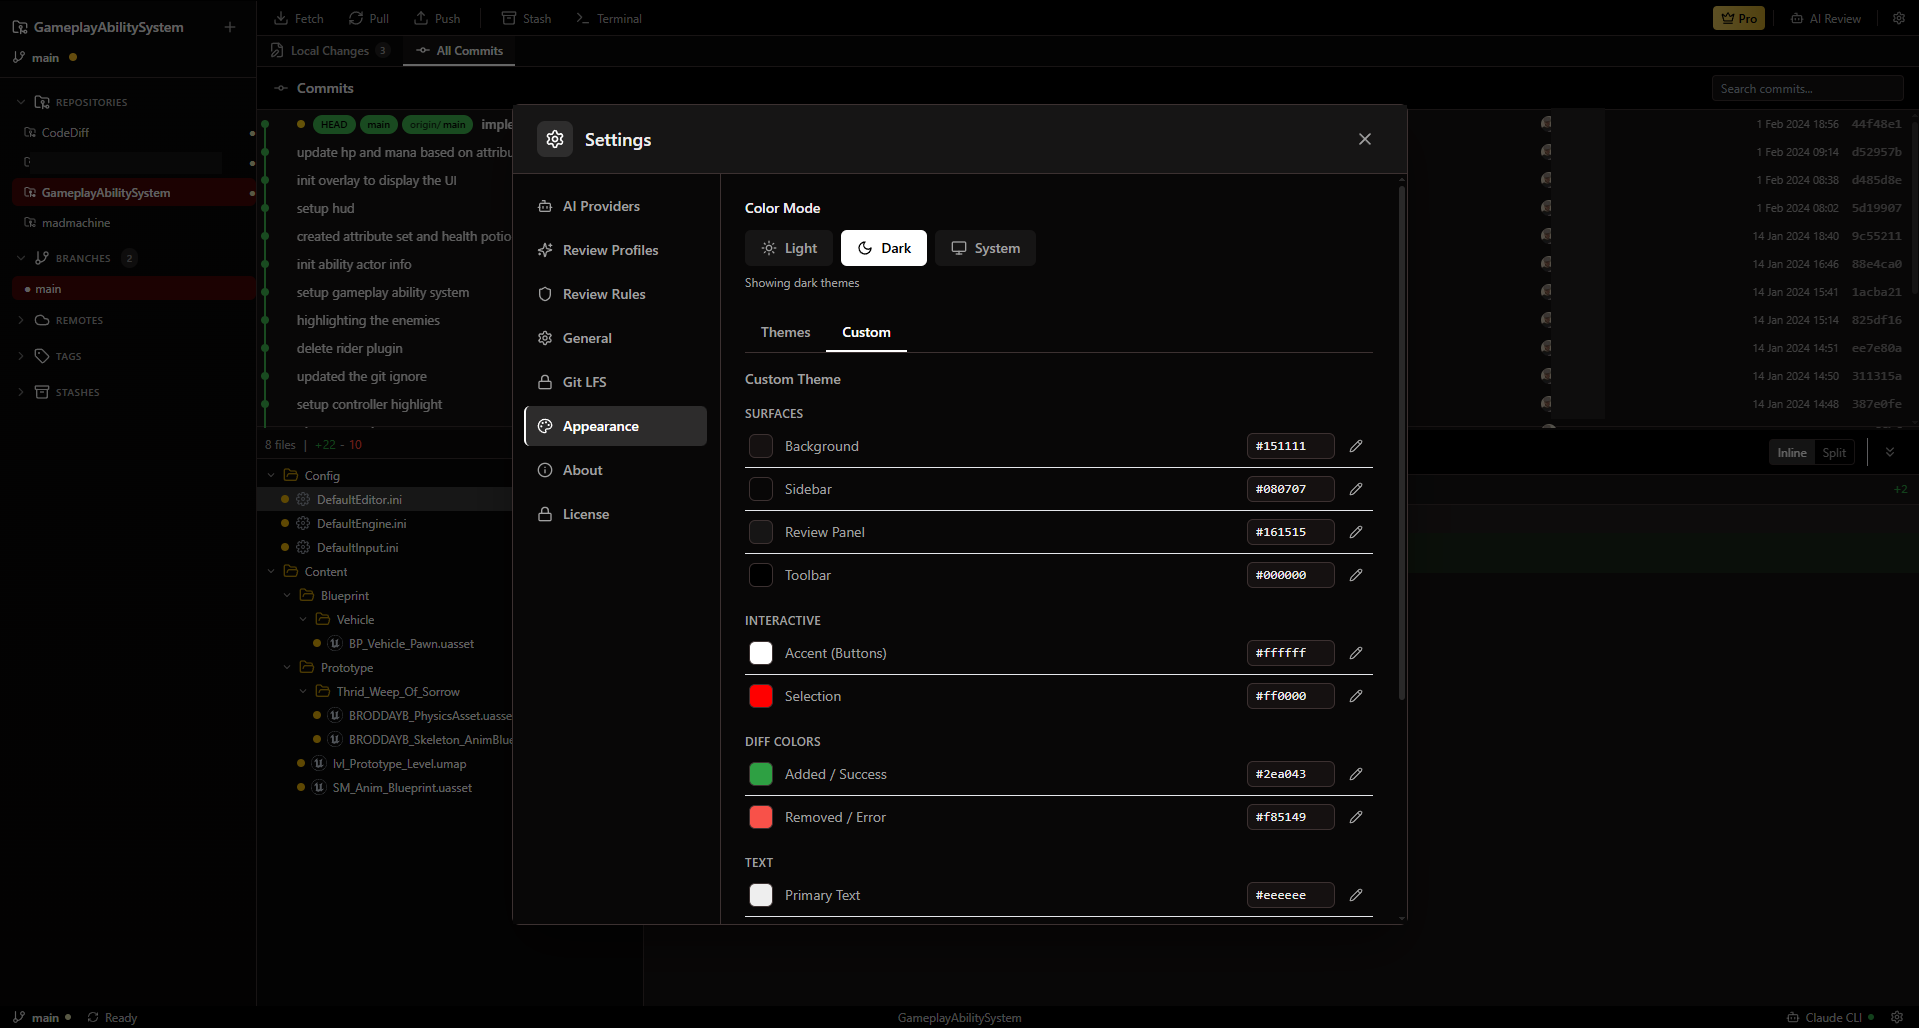
Task: Collapse the Config folder
Action: click(271, 475)
